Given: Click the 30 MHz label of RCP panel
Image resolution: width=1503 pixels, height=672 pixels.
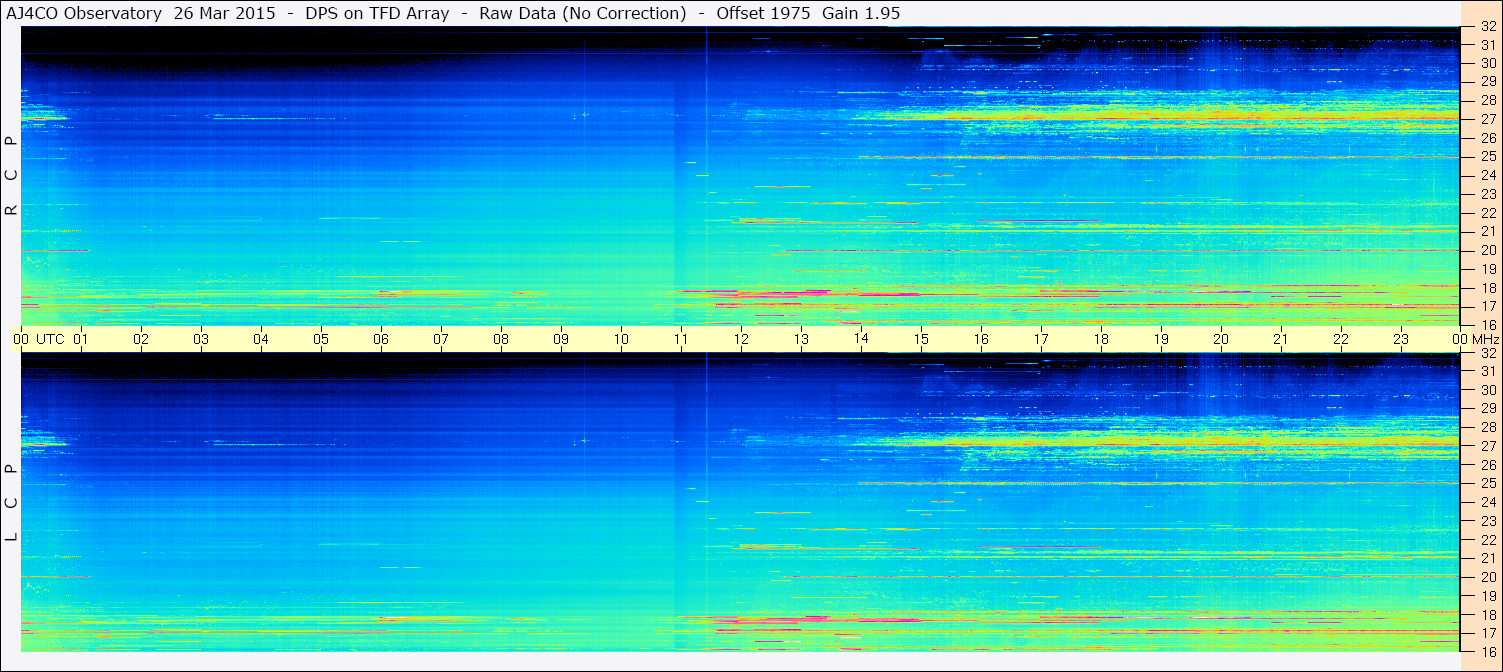Looking at the screenshot, I should tap(1488, 63).
